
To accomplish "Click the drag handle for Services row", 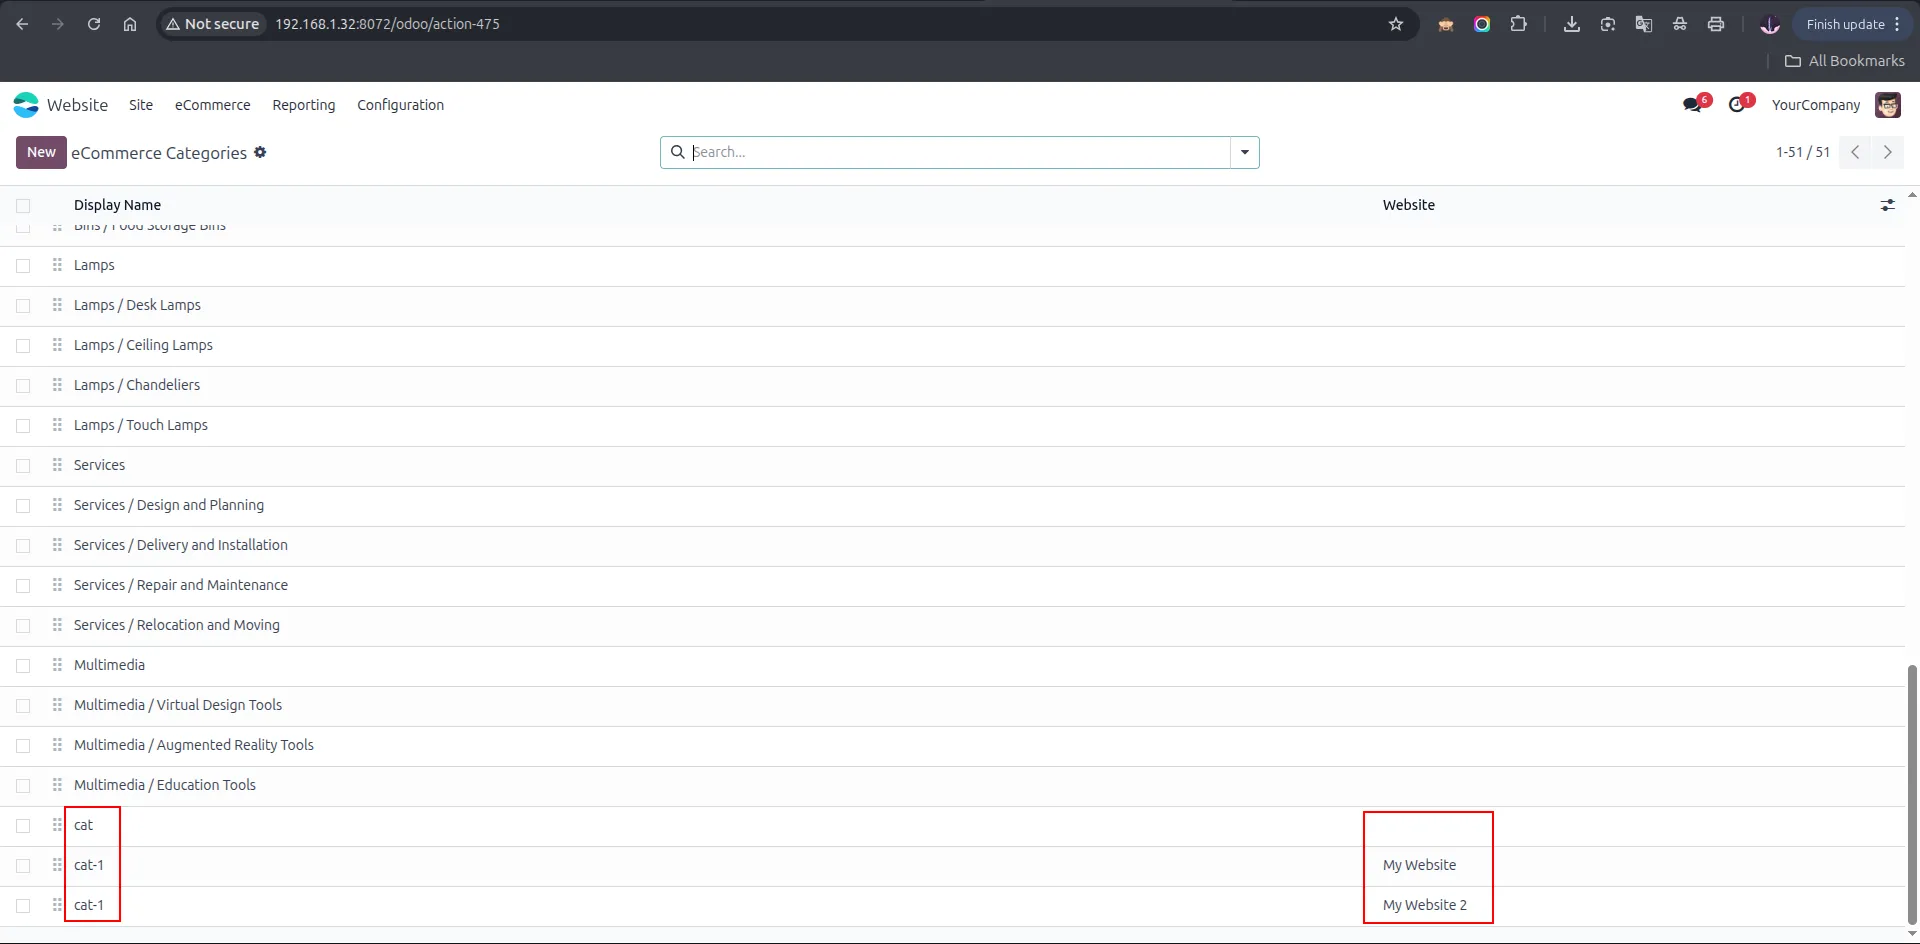I will pyautogui.click(x=57, y=465).
